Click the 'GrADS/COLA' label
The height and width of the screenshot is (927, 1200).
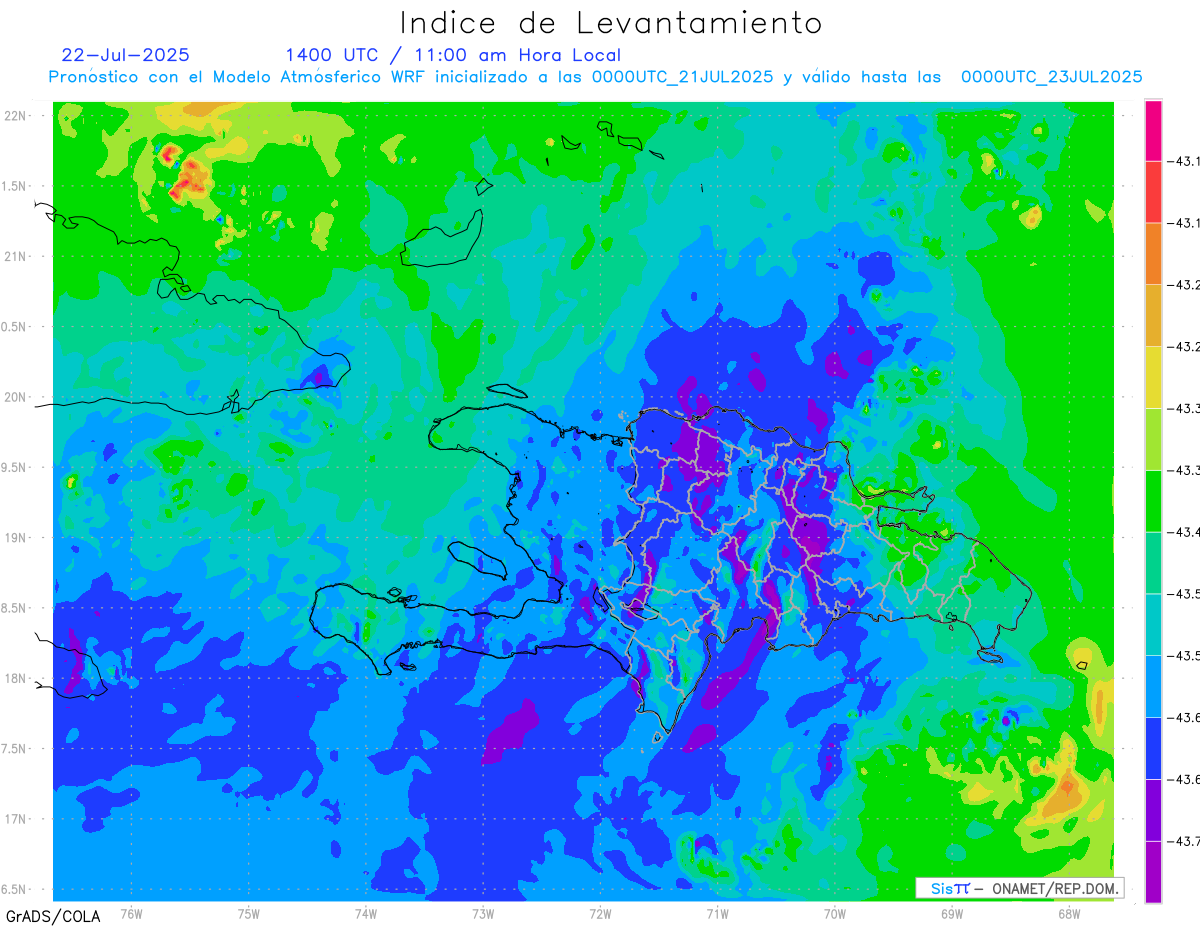52,916
